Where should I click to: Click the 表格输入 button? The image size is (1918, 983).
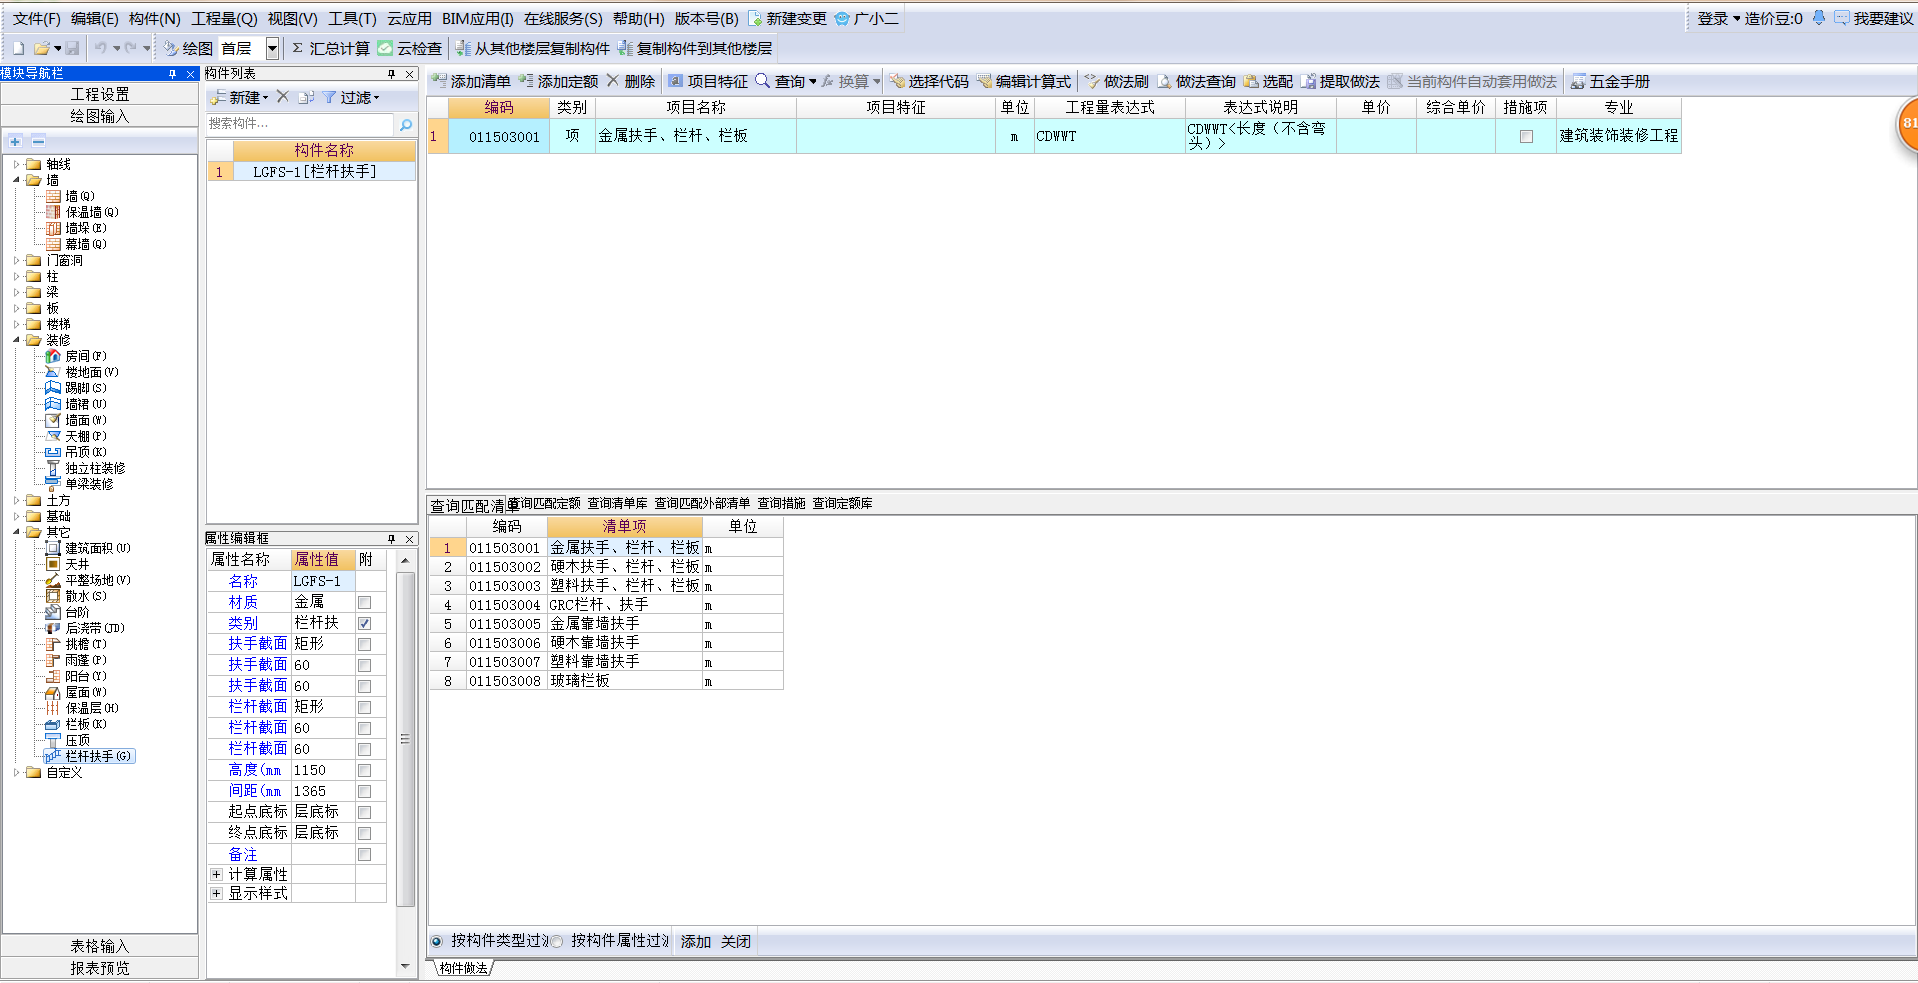(100, 946)
